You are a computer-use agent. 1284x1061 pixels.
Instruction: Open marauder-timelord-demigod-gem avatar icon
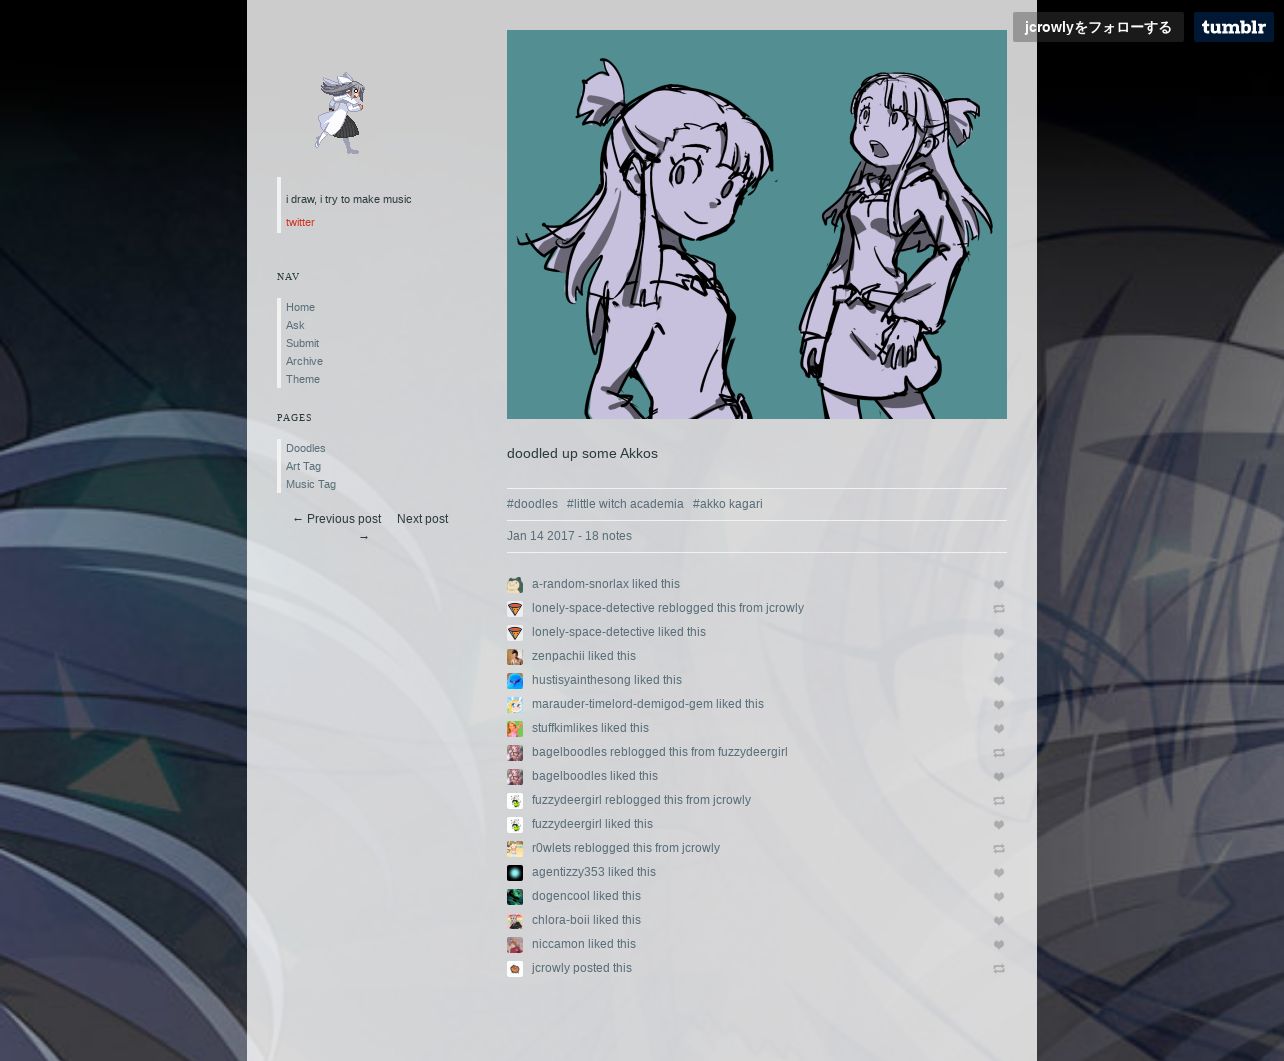pyautogui.click(x=515, y=705)
